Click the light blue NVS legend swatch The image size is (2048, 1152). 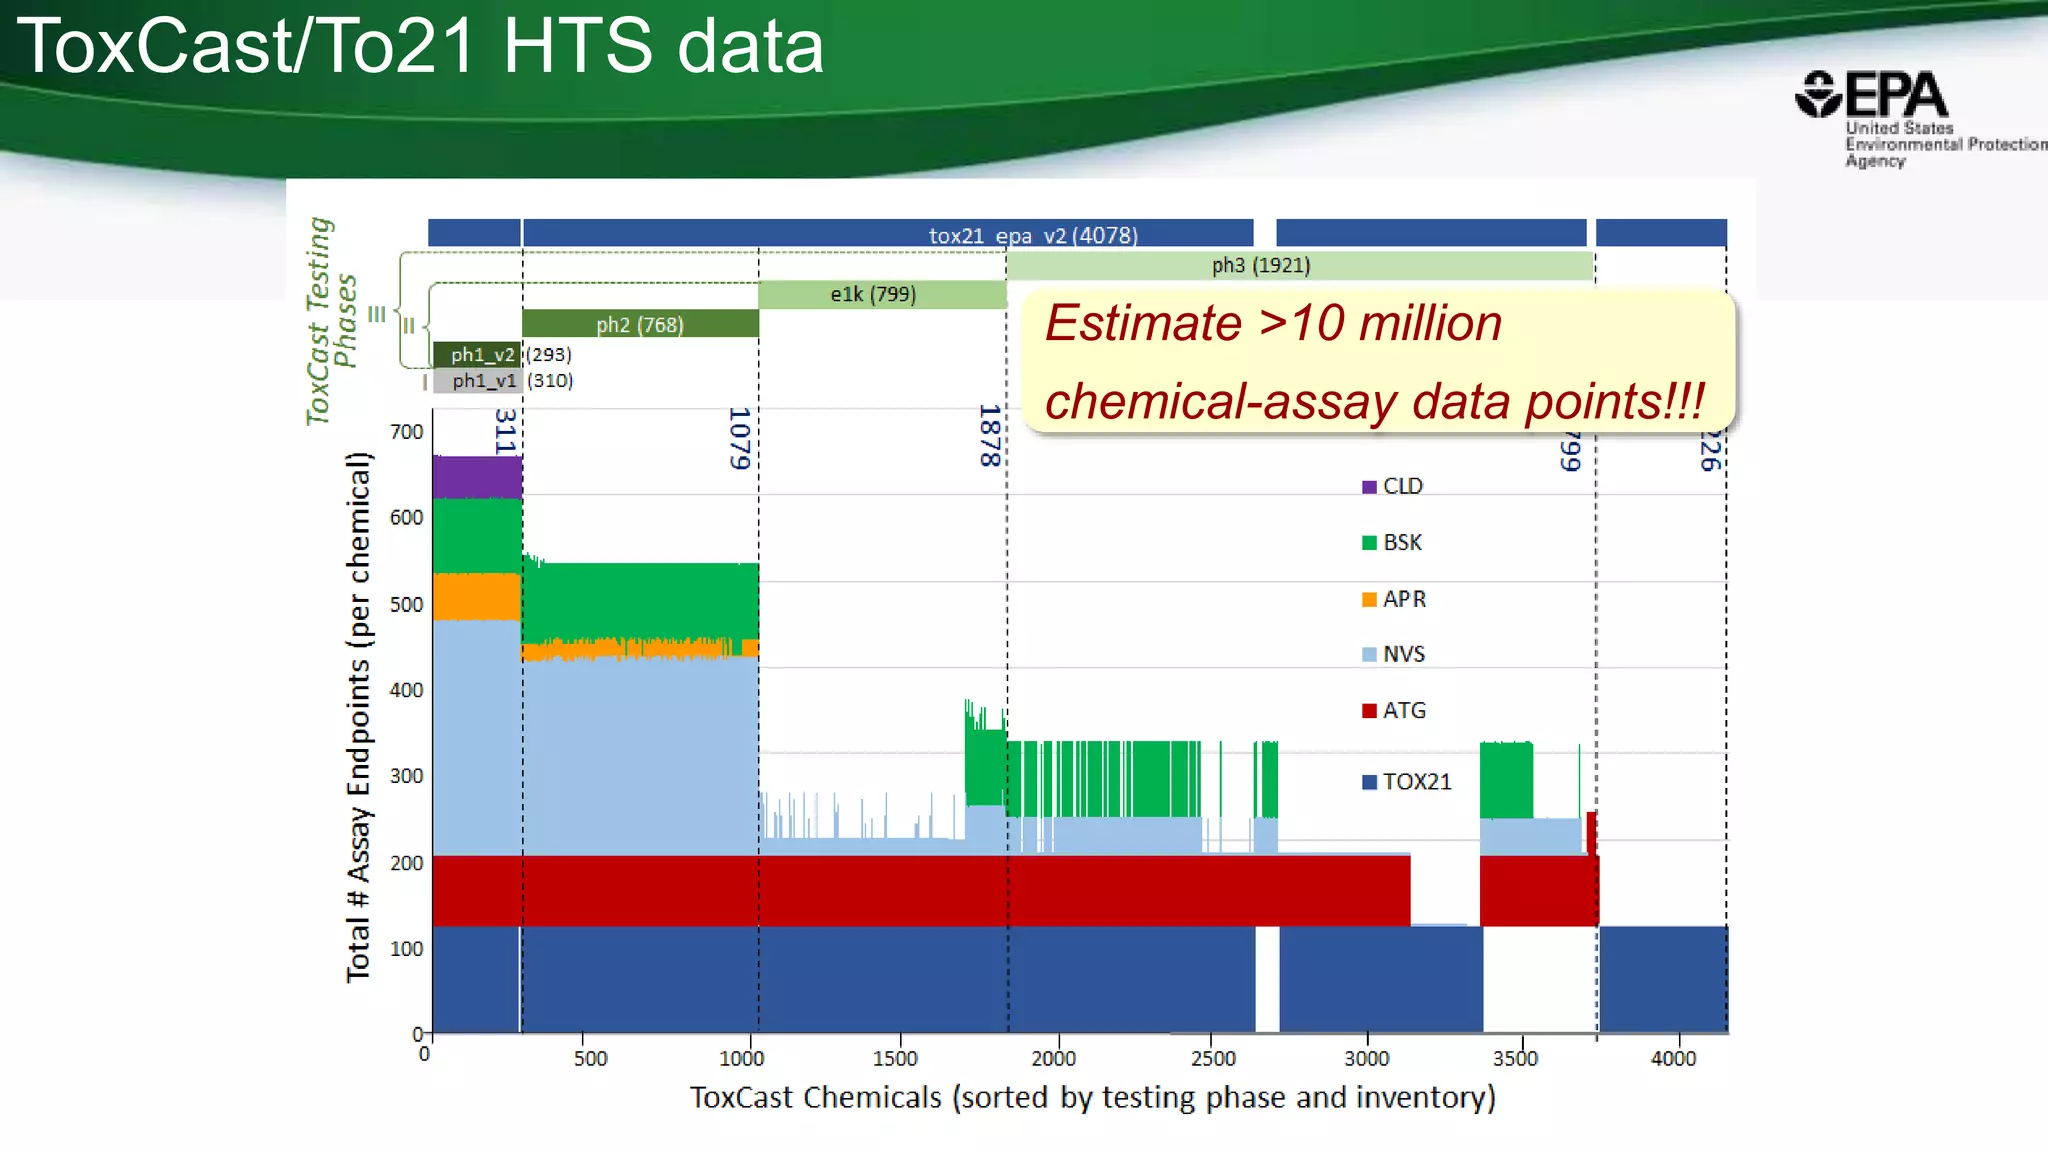coord(1369,655)
